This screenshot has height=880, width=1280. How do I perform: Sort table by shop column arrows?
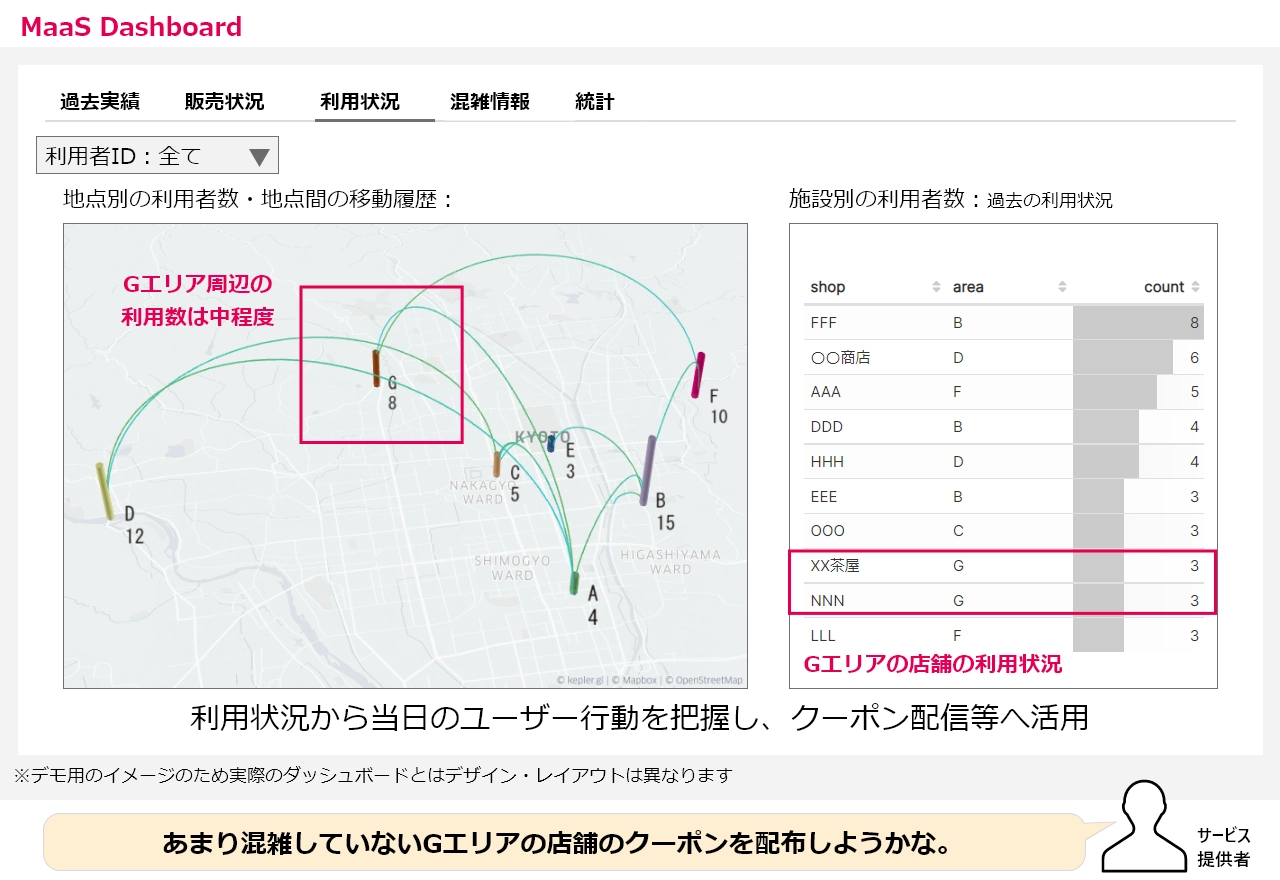click(936, 287)
